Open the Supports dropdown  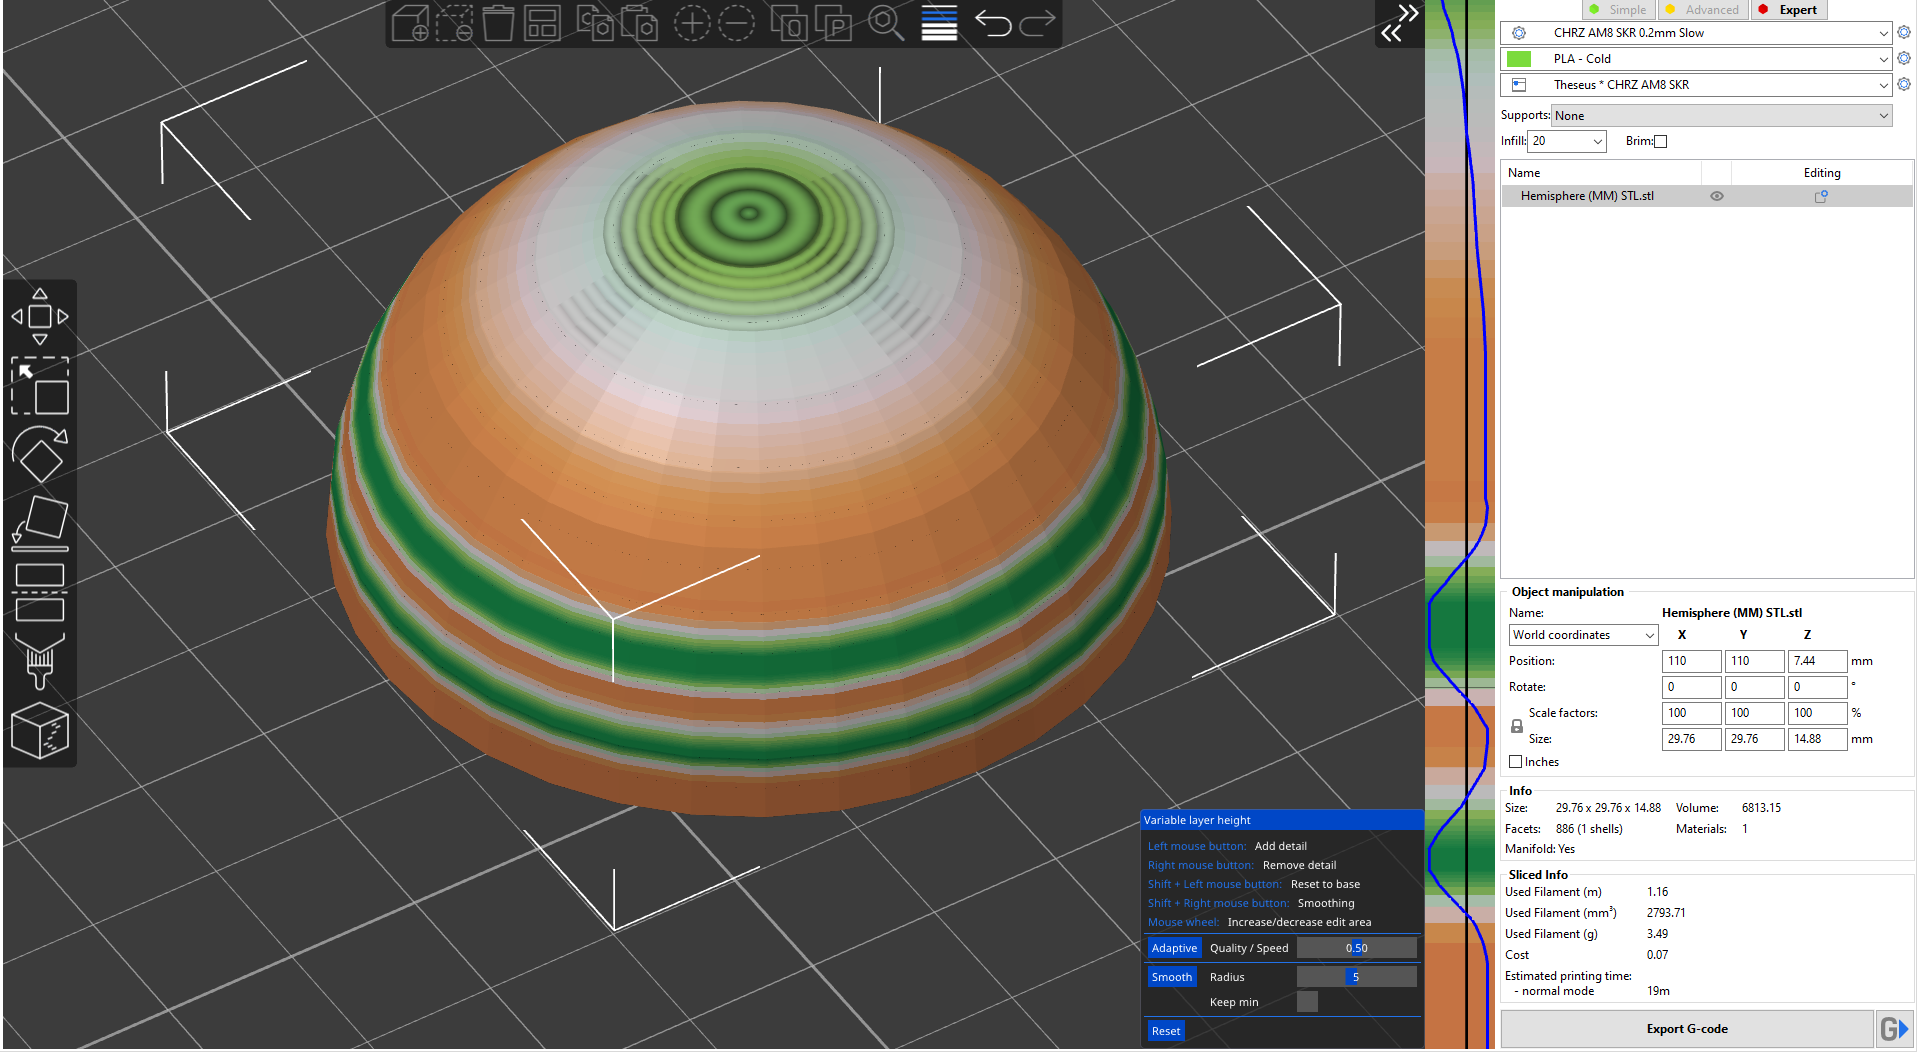1721,116
